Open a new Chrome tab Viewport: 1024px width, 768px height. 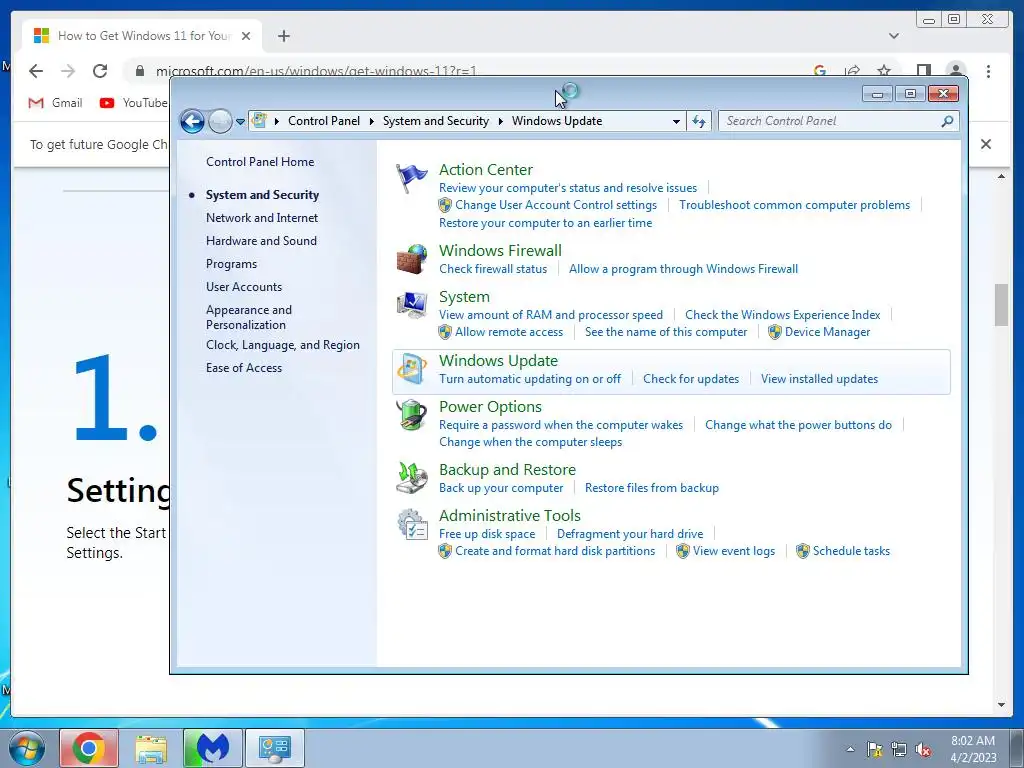[283, 36]
